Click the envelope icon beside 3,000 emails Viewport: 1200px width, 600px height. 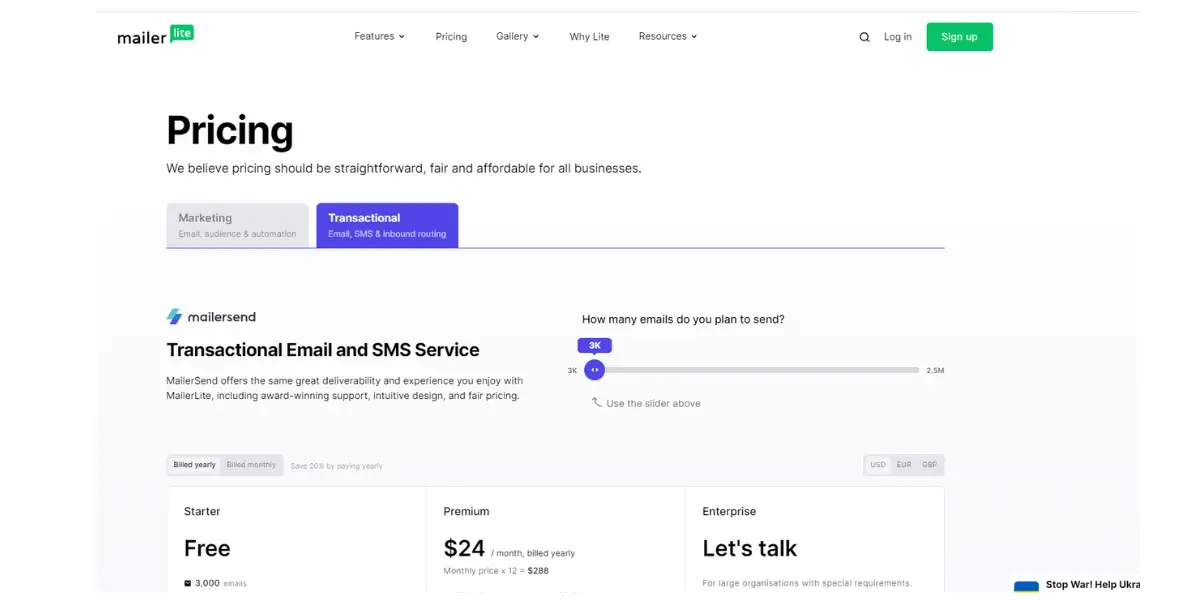tap(187, 583)
